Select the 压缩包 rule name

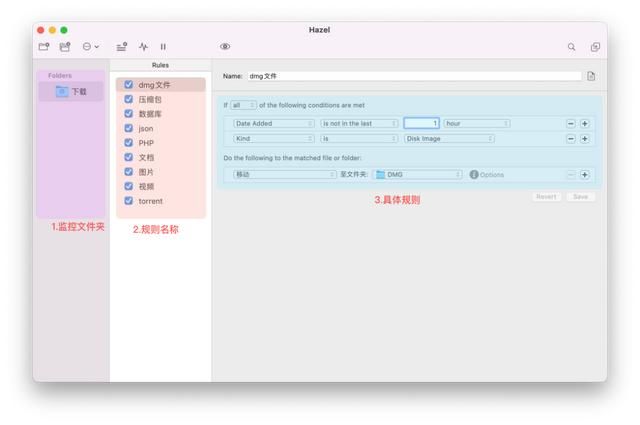point(150,100)
